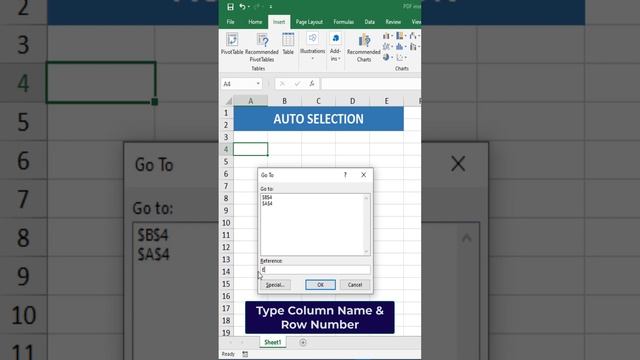Switch to the Data tab
This screenshot has width=640, height=360.
(x=370, y=22)
